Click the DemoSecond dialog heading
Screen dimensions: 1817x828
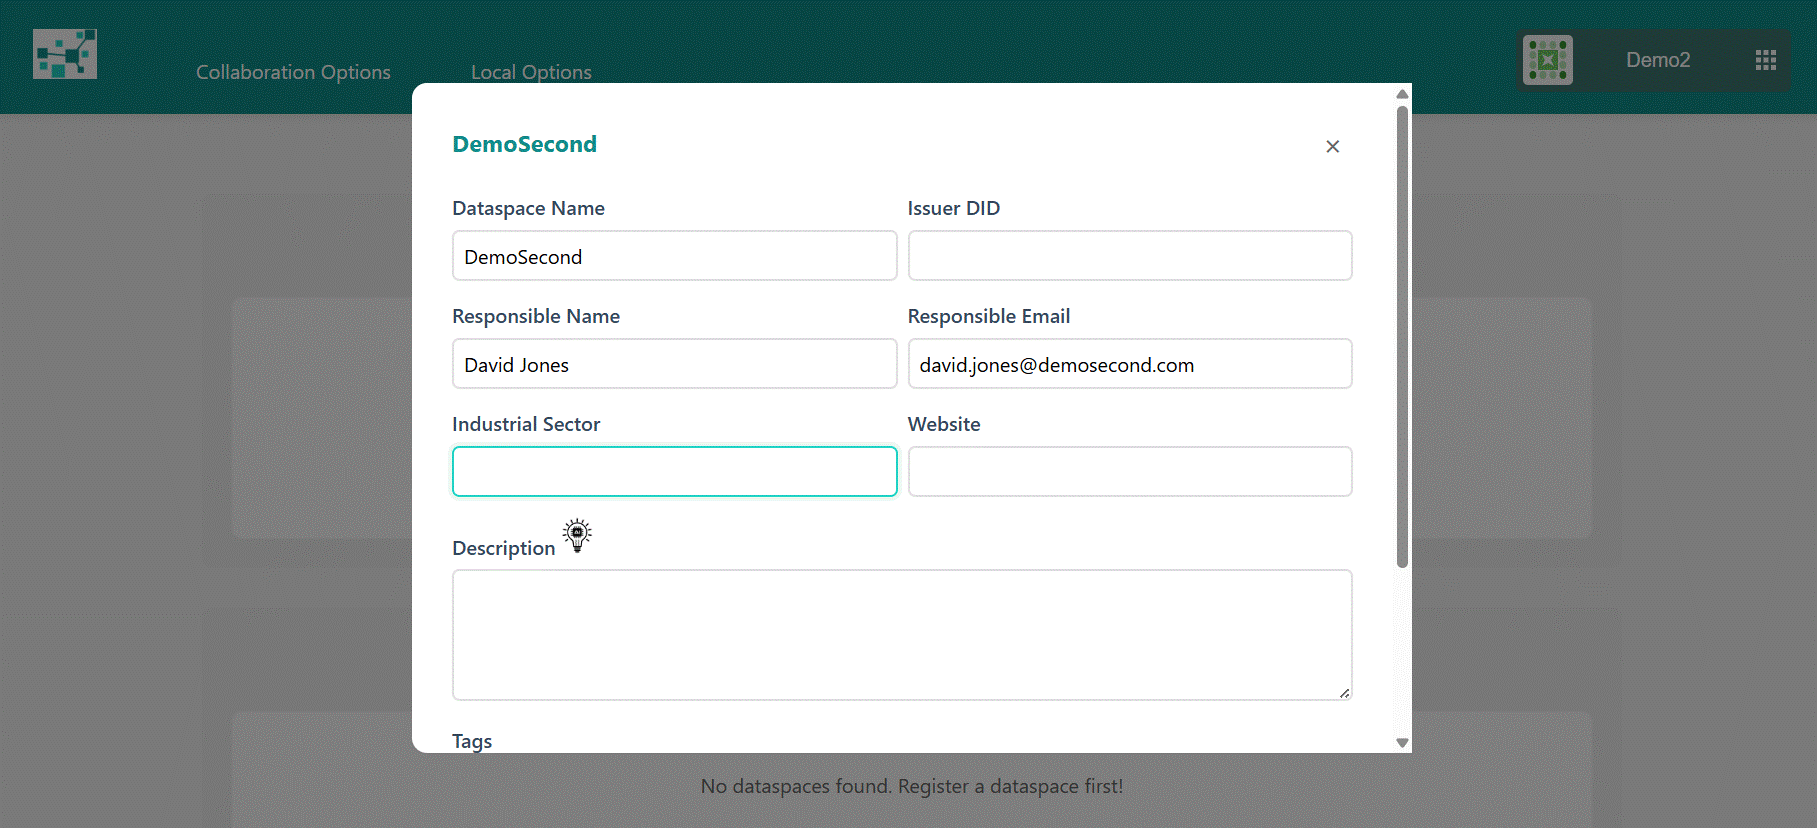tap(524, 144)
